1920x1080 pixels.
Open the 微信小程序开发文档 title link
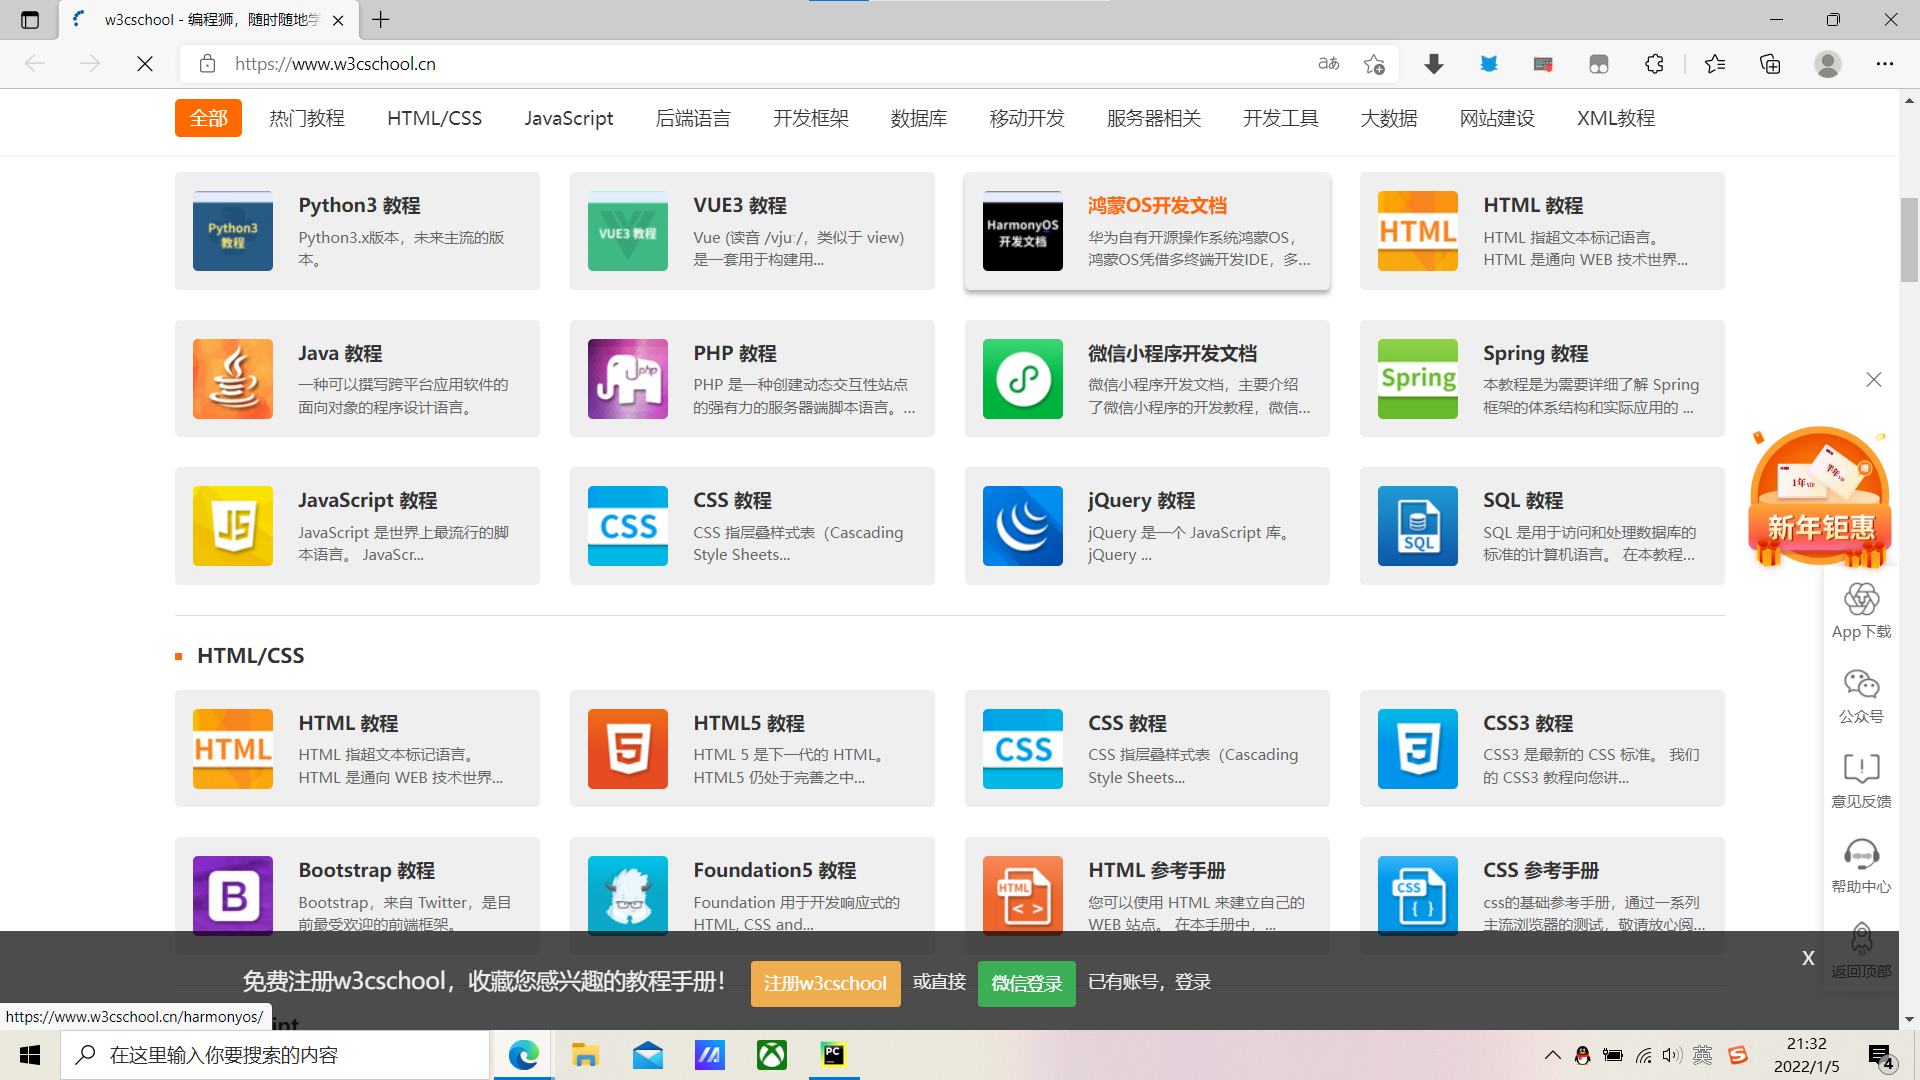click(x=1172, y=354)
